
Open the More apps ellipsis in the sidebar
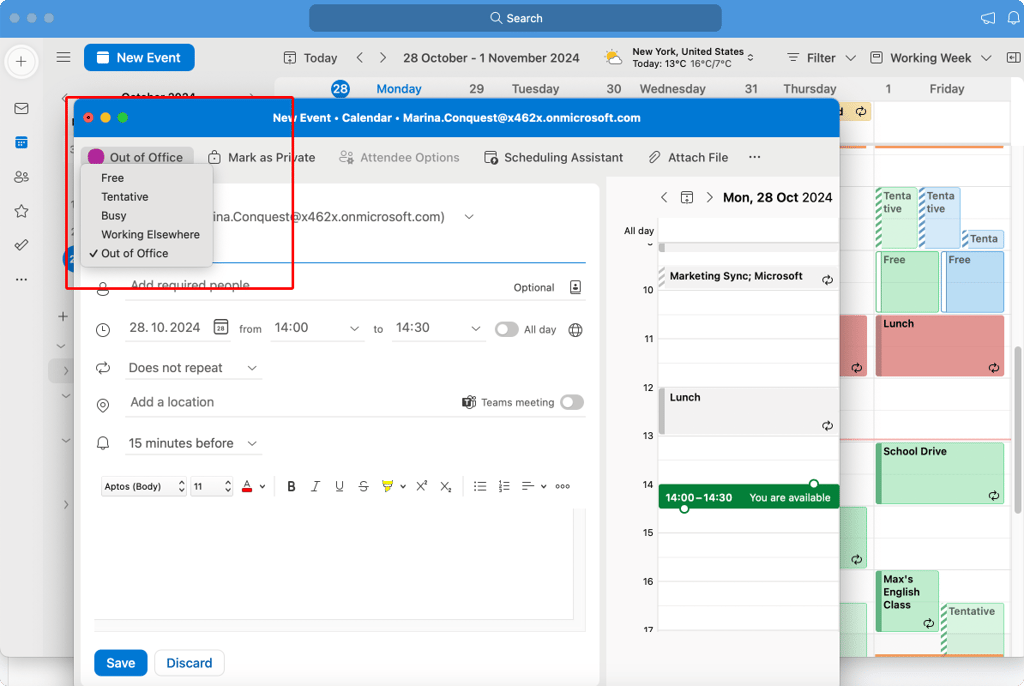[22, 280]
